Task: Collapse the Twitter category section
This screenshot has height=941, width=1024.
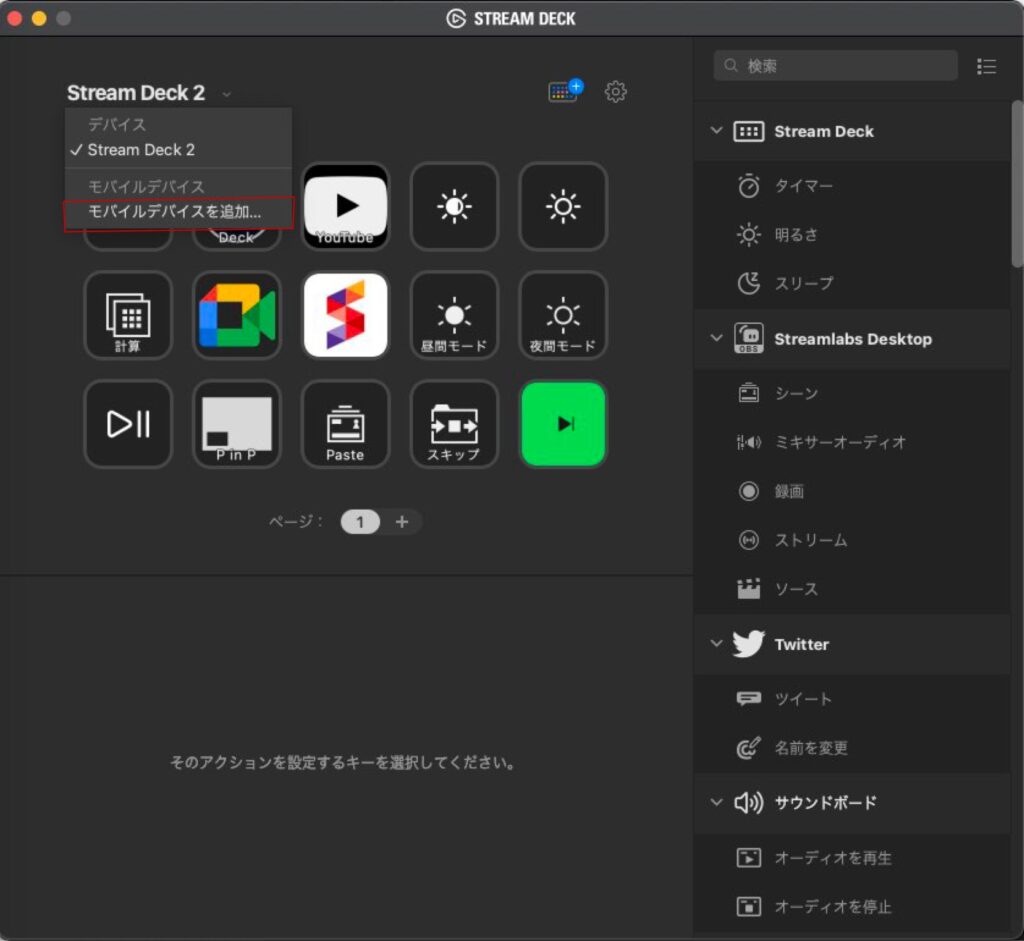Action: (716, 644)
